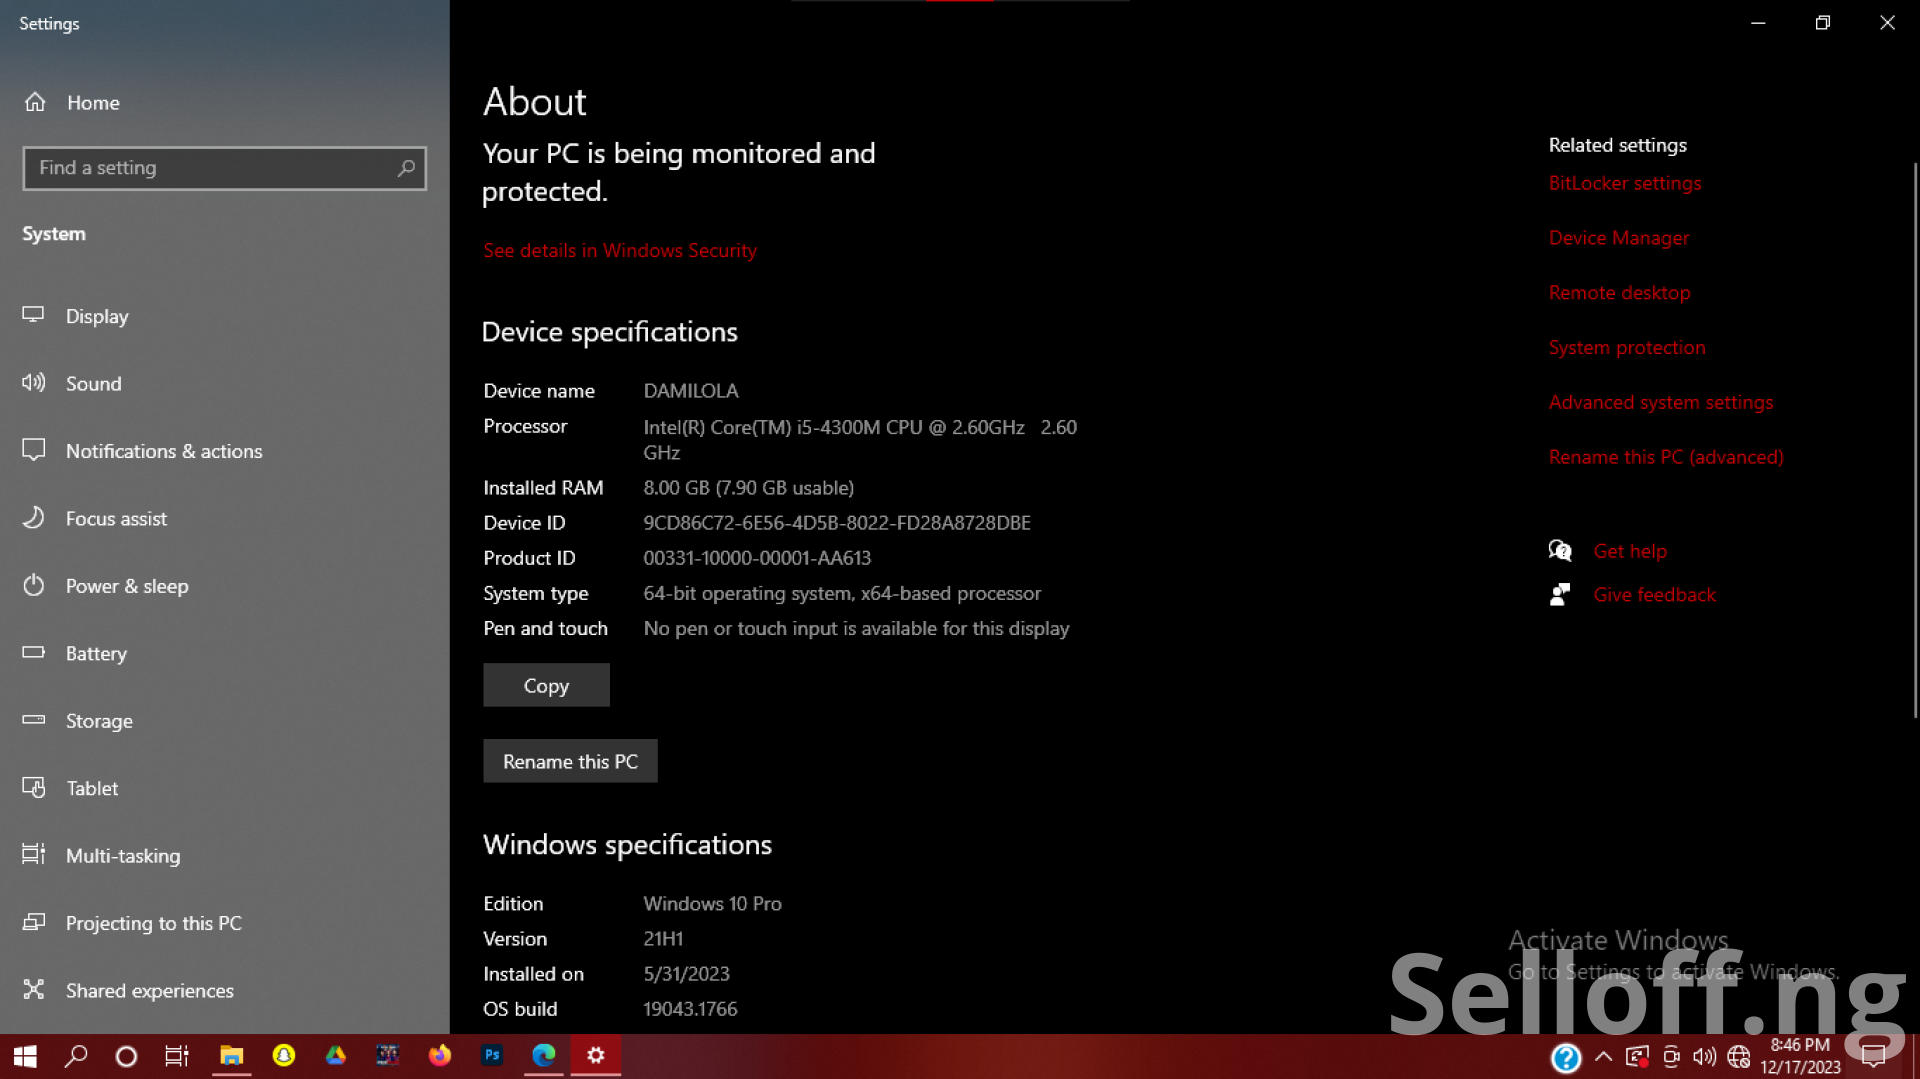Click the Settings gear taskbar icon
The image size is (1920, 1079).
596,1056
